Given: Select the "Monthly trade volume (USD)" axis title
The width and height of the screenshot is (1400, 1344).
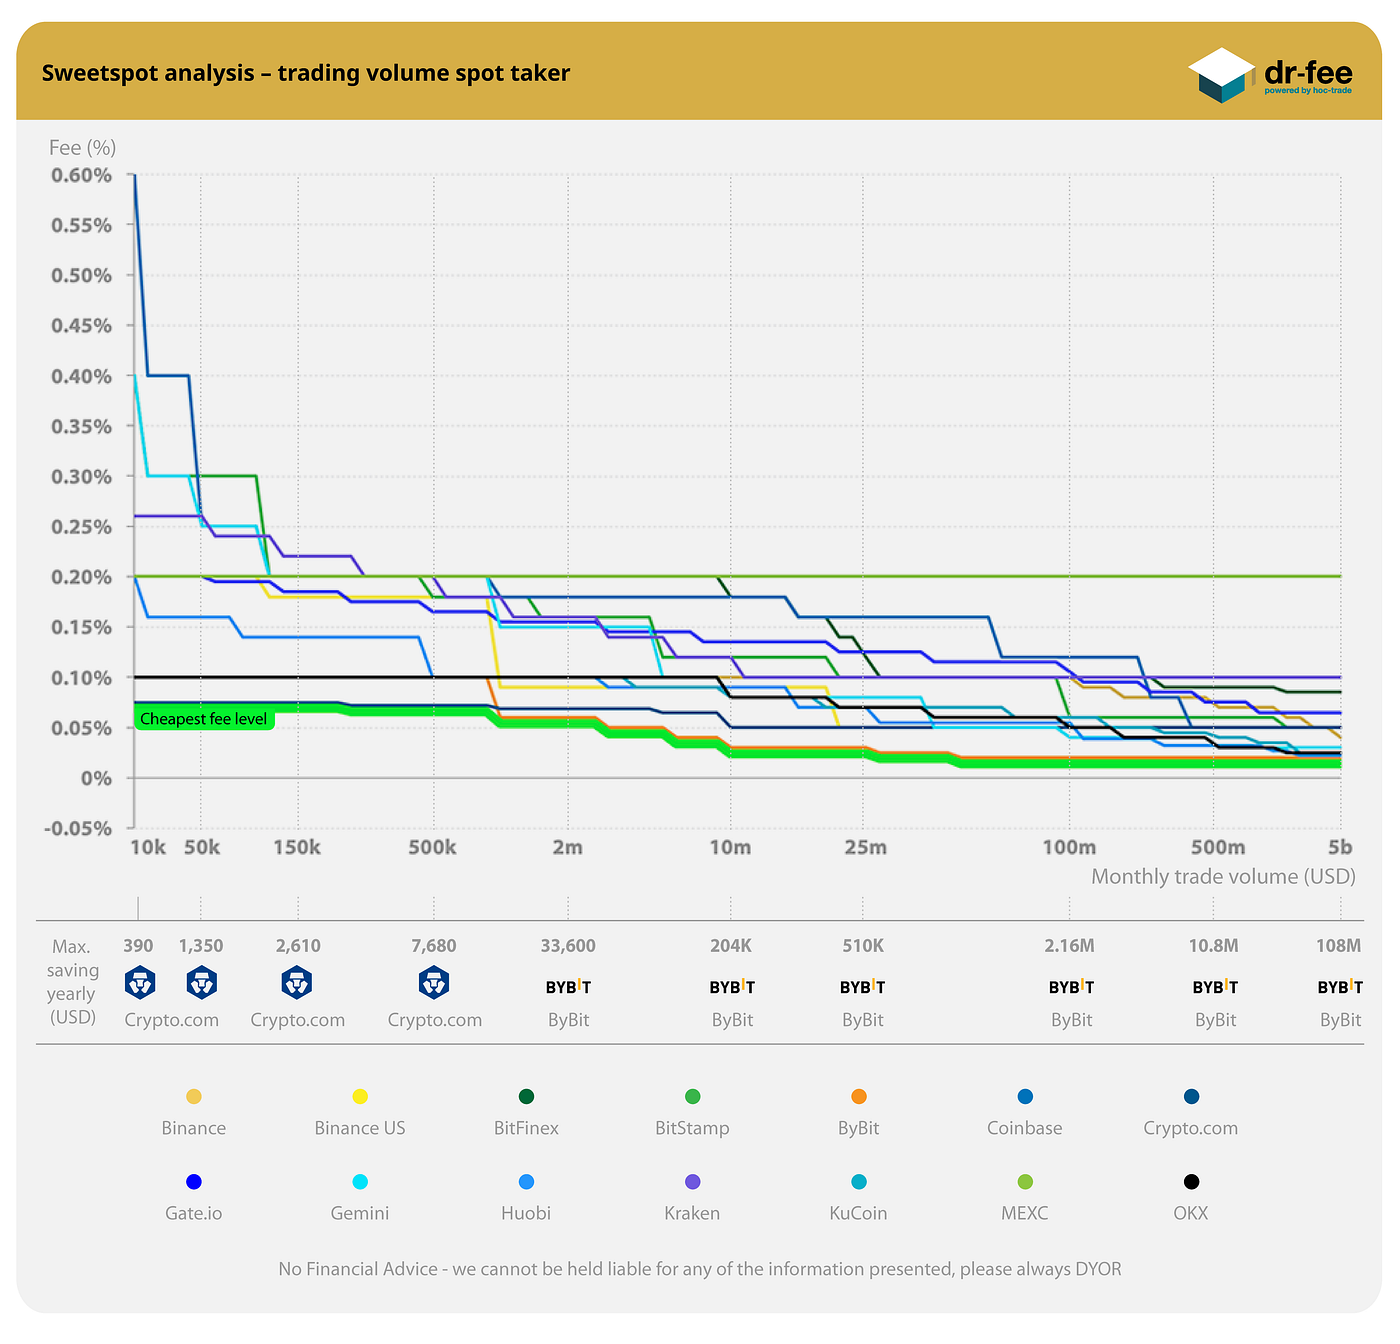Looking at the screenshot, I should (x=1223, y=877).
